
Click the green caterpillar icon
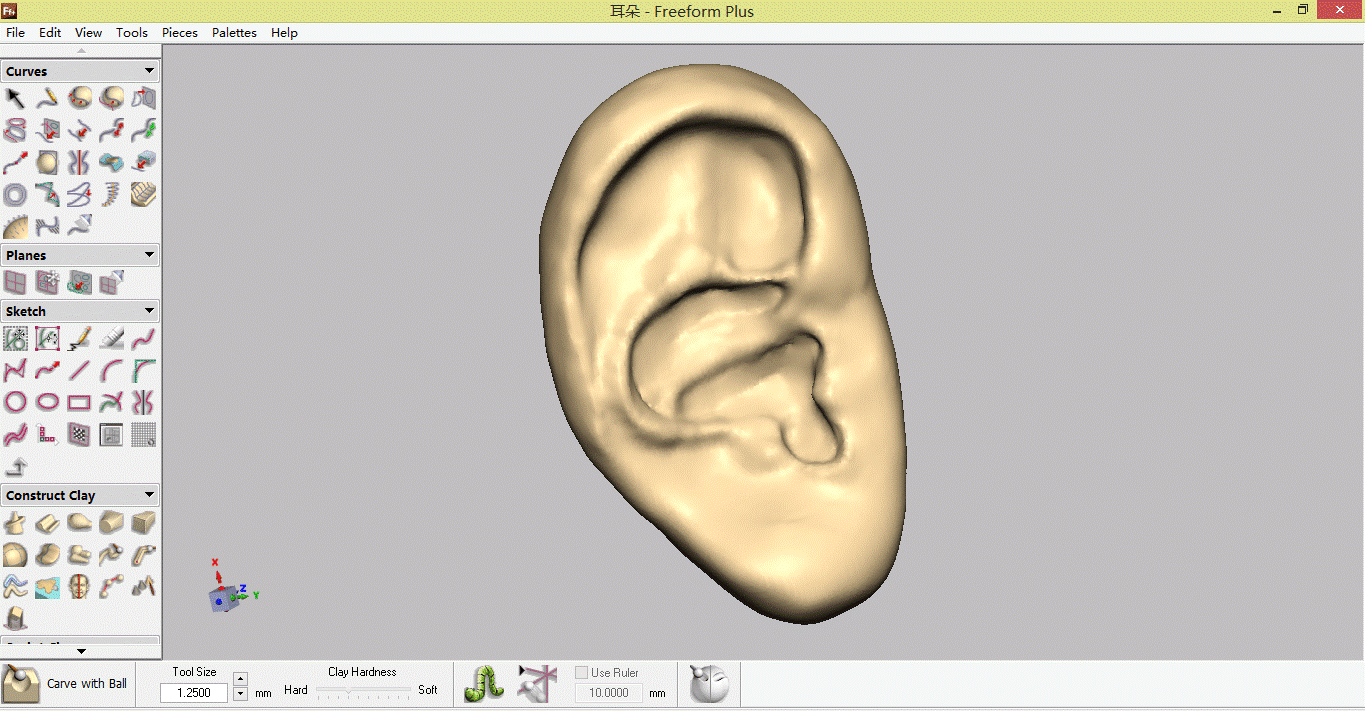coord(484,684)
